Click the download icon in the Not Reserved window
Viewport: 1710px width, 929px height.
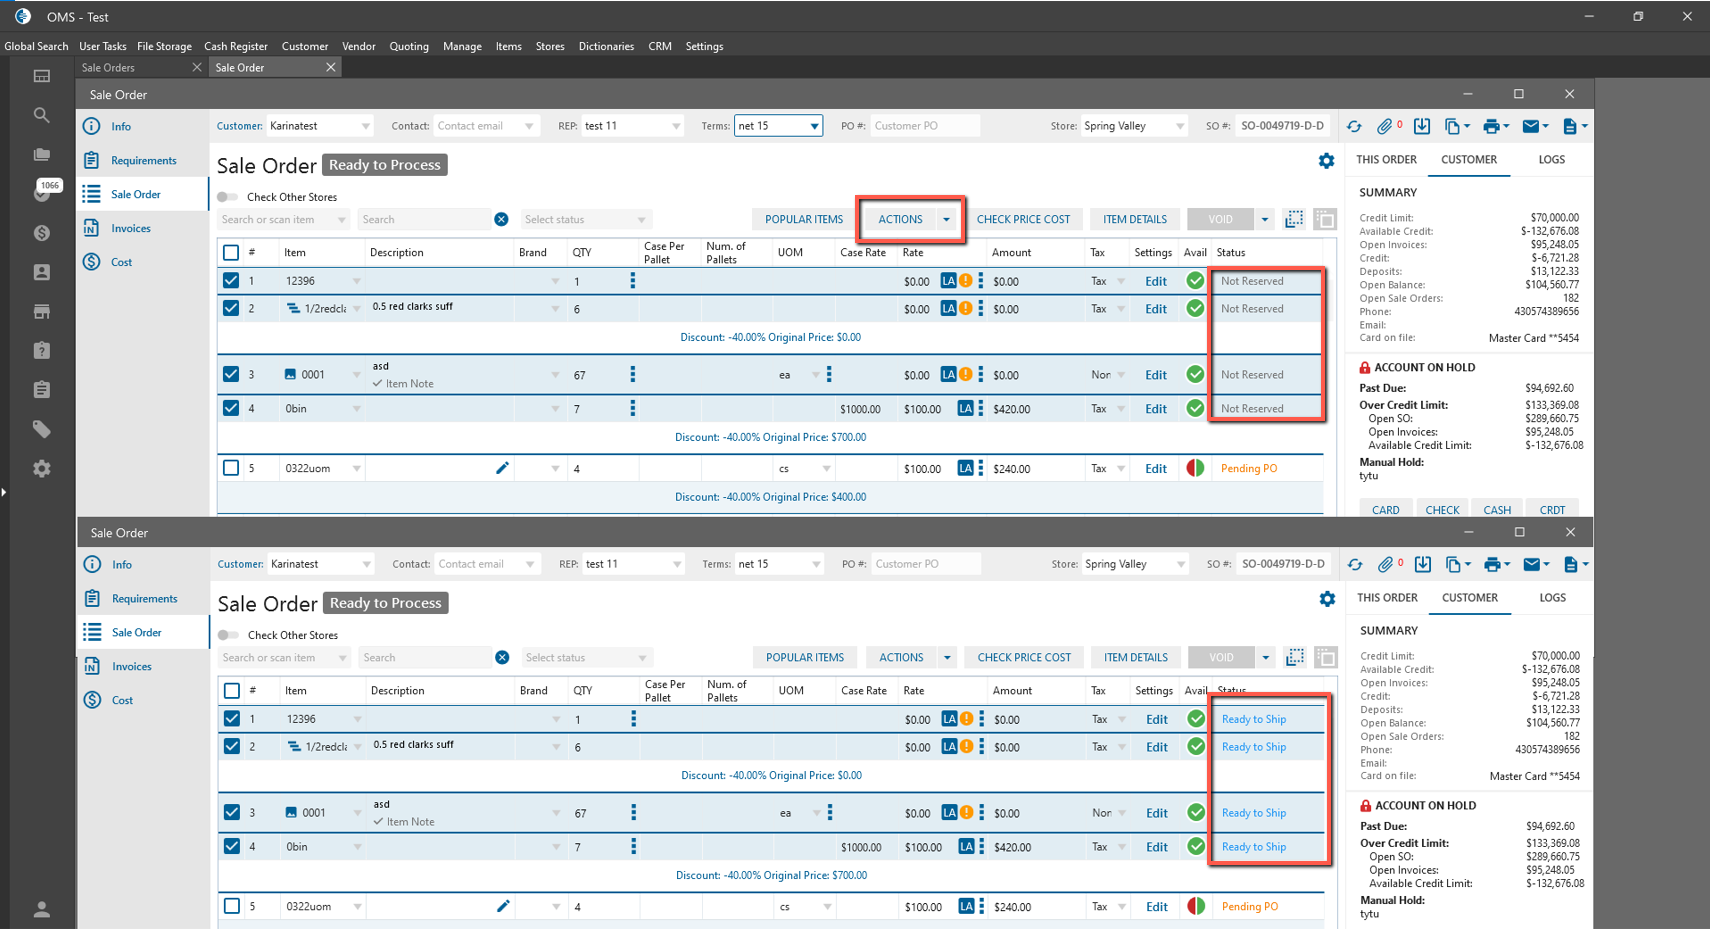pyautogui.click(x=1422, y=126)
